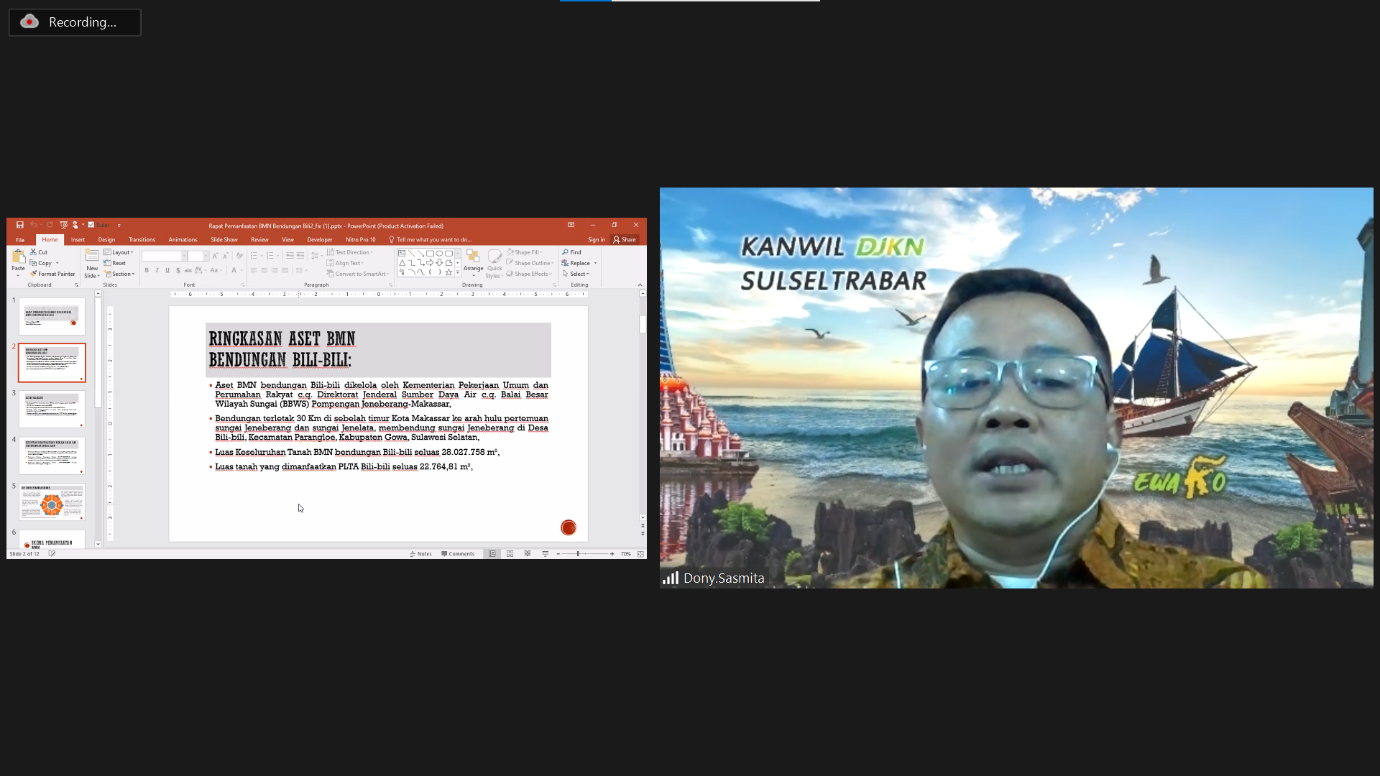This screenshot has width=1380, height=776.
Task: Expand the Shape Fill dropdown
Action: click(x=528, y=252)
